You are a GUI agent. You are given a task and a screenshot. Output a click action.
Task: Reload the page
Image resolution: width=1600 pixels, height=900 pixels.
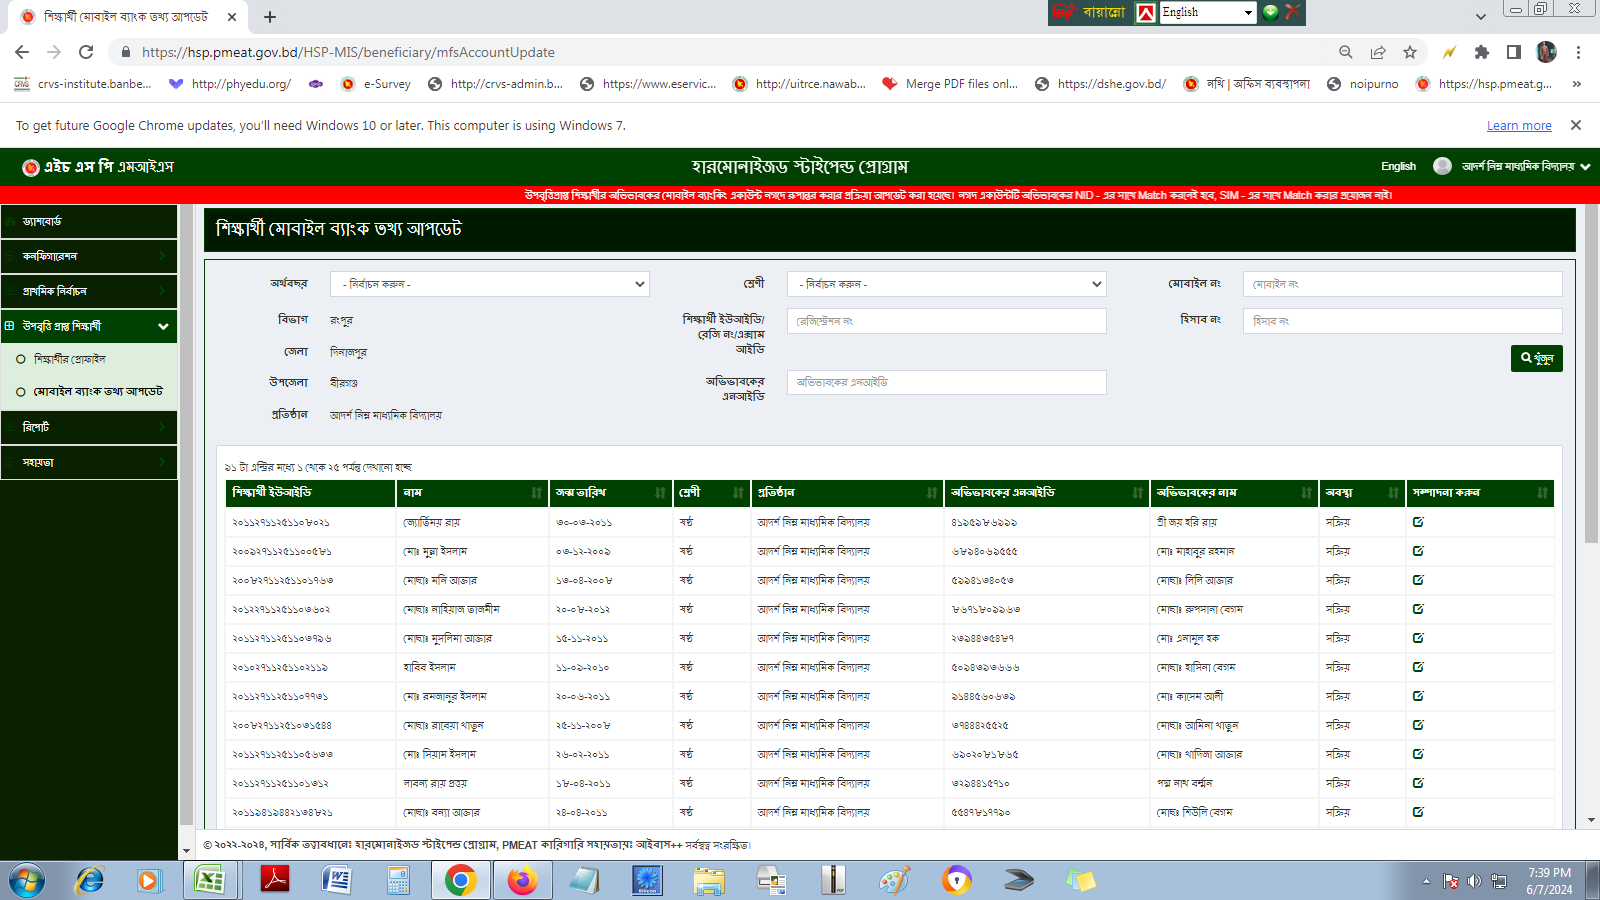pos(86,52)
